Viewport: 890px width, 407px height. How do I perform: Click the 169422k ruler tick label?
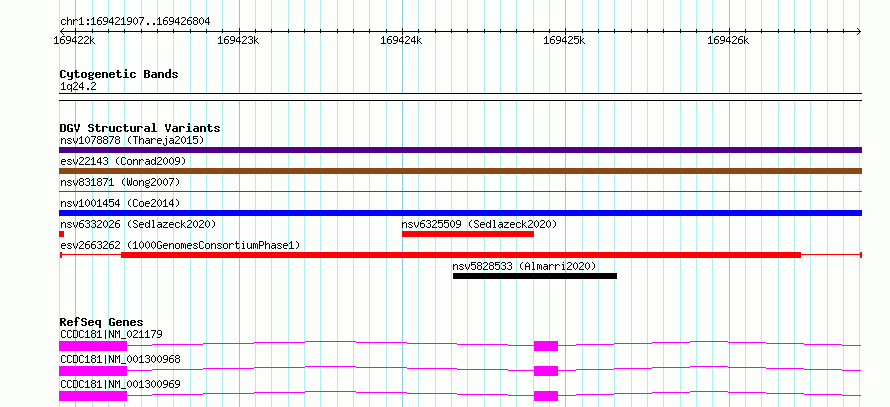pyautogui.click(x=74, y=40)
